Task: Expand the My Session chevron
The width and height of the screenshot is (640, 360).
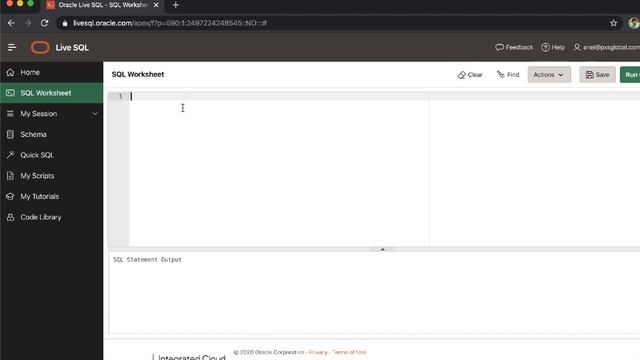Action: click(95, 114)
